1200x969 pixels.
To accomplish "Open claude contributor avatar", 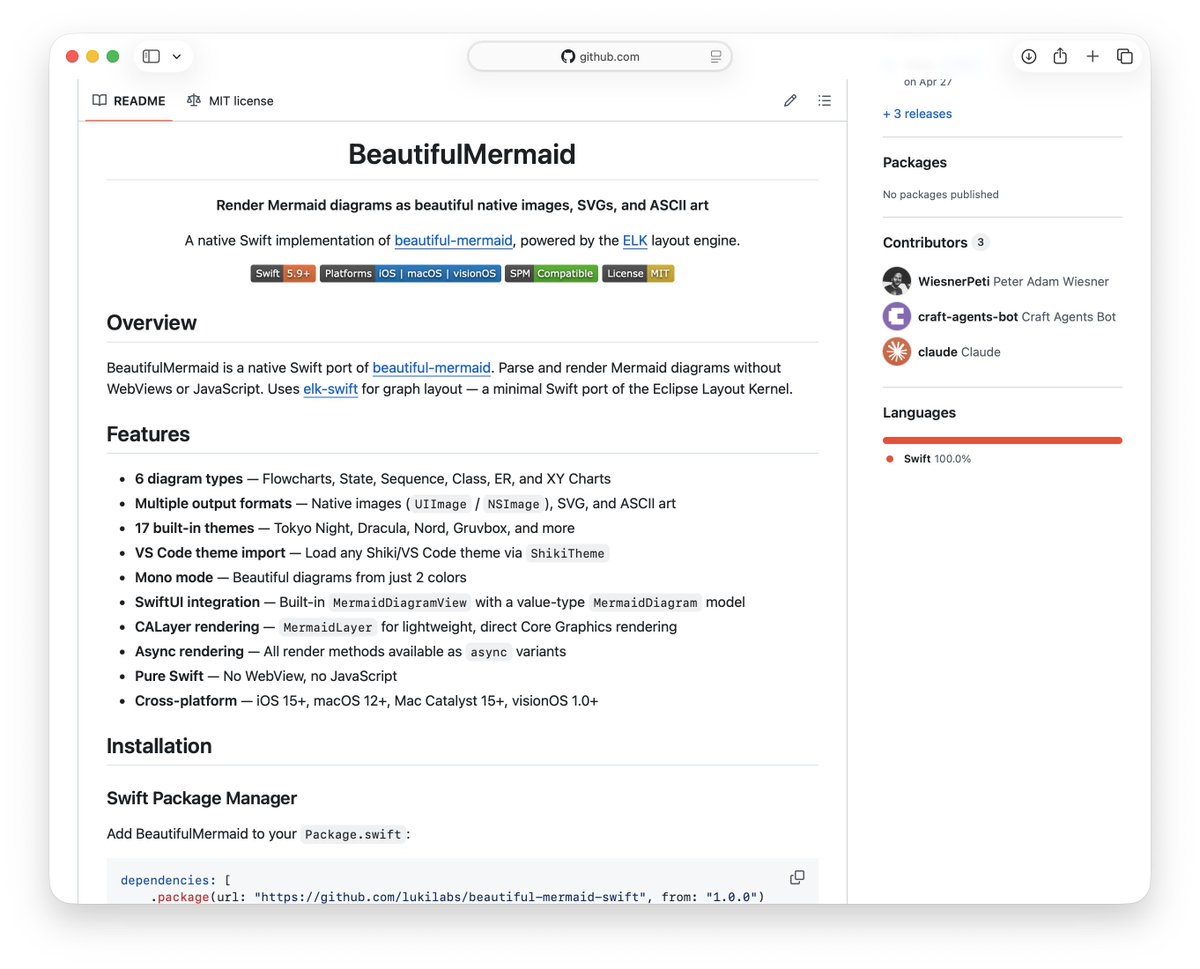I will tap(897, 351).
